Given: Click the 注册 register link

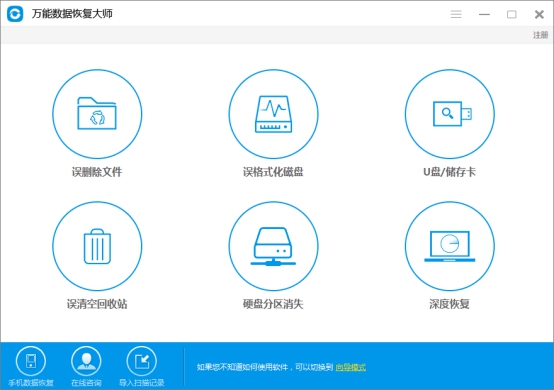Looking at the screenshot, I should [541, 35].
